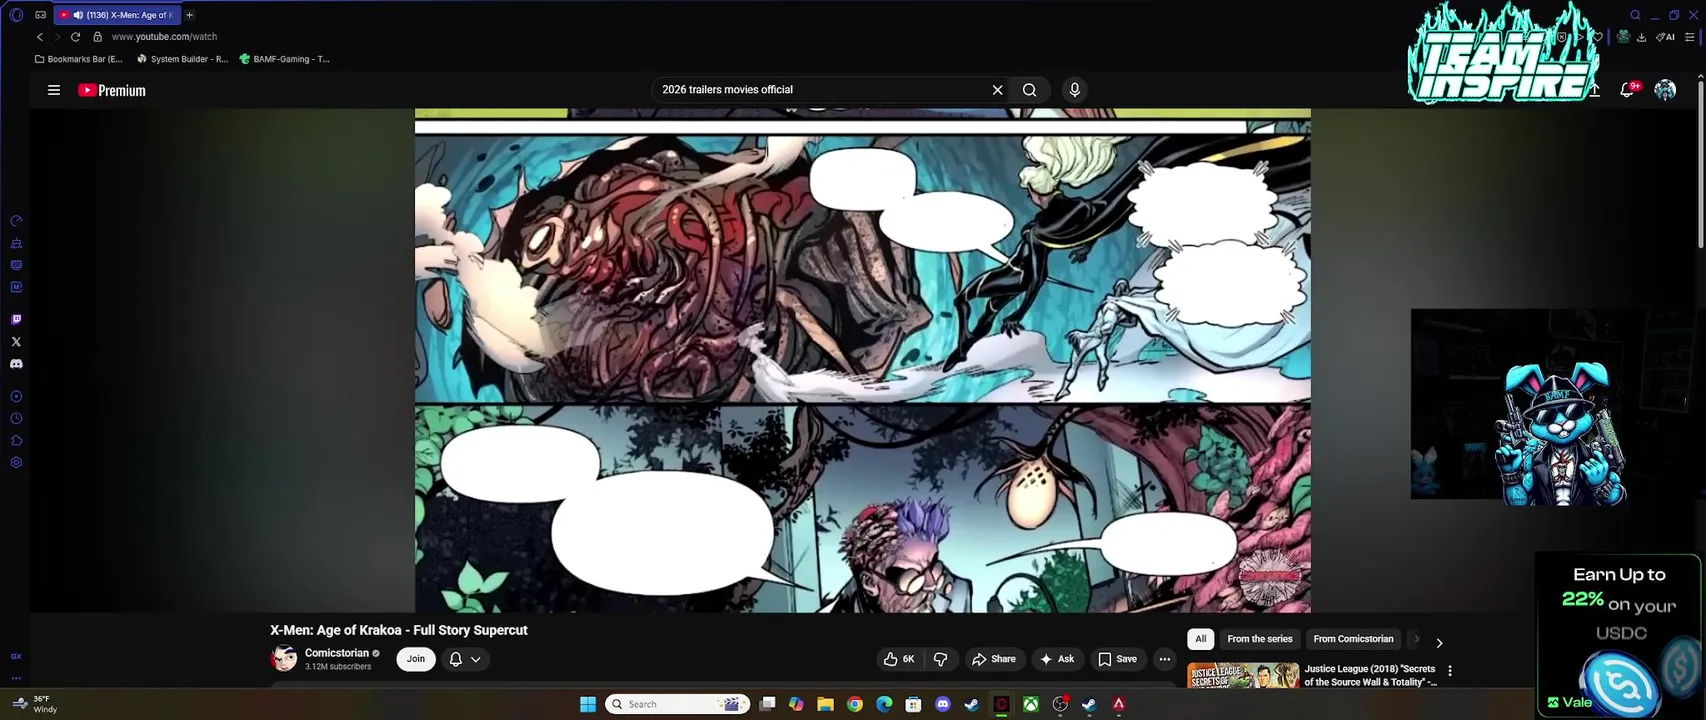Open a new browser tab
This screenshot has width=1706, height=720.
coord(189,15)
